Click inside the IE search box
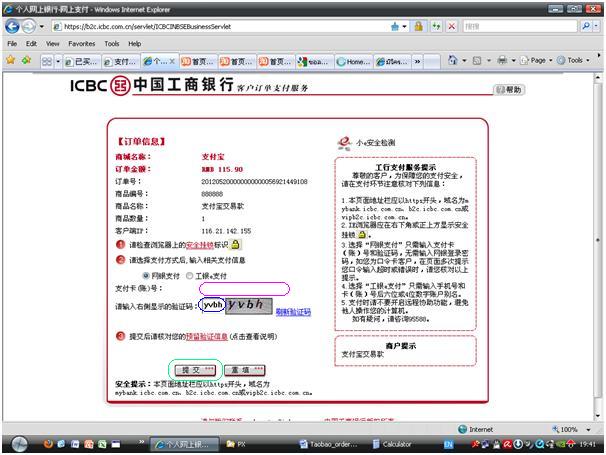 (519, 26)
